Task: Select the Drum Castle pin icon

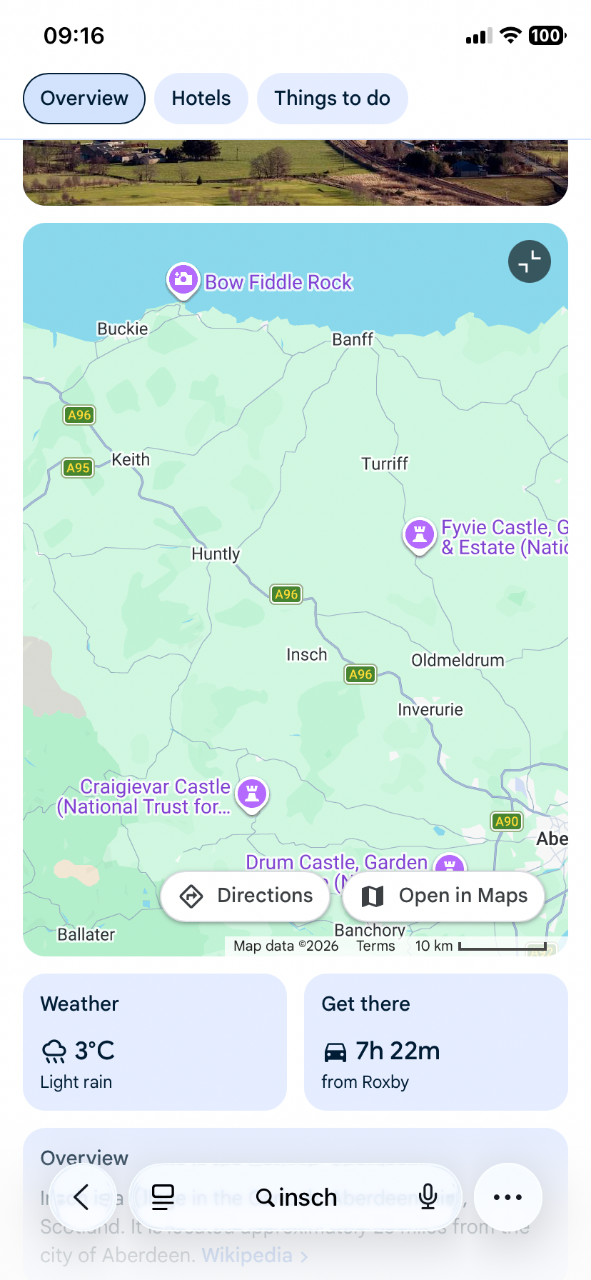Action: (450, 868)
